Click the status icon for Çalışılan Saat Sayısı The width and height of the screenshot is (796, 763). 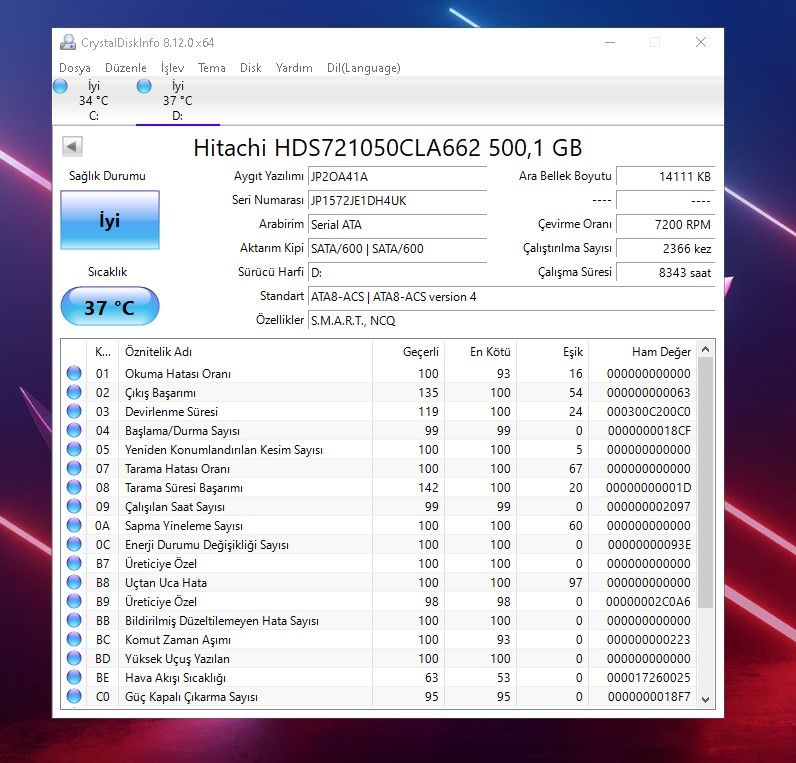click(x=74, y=506)
